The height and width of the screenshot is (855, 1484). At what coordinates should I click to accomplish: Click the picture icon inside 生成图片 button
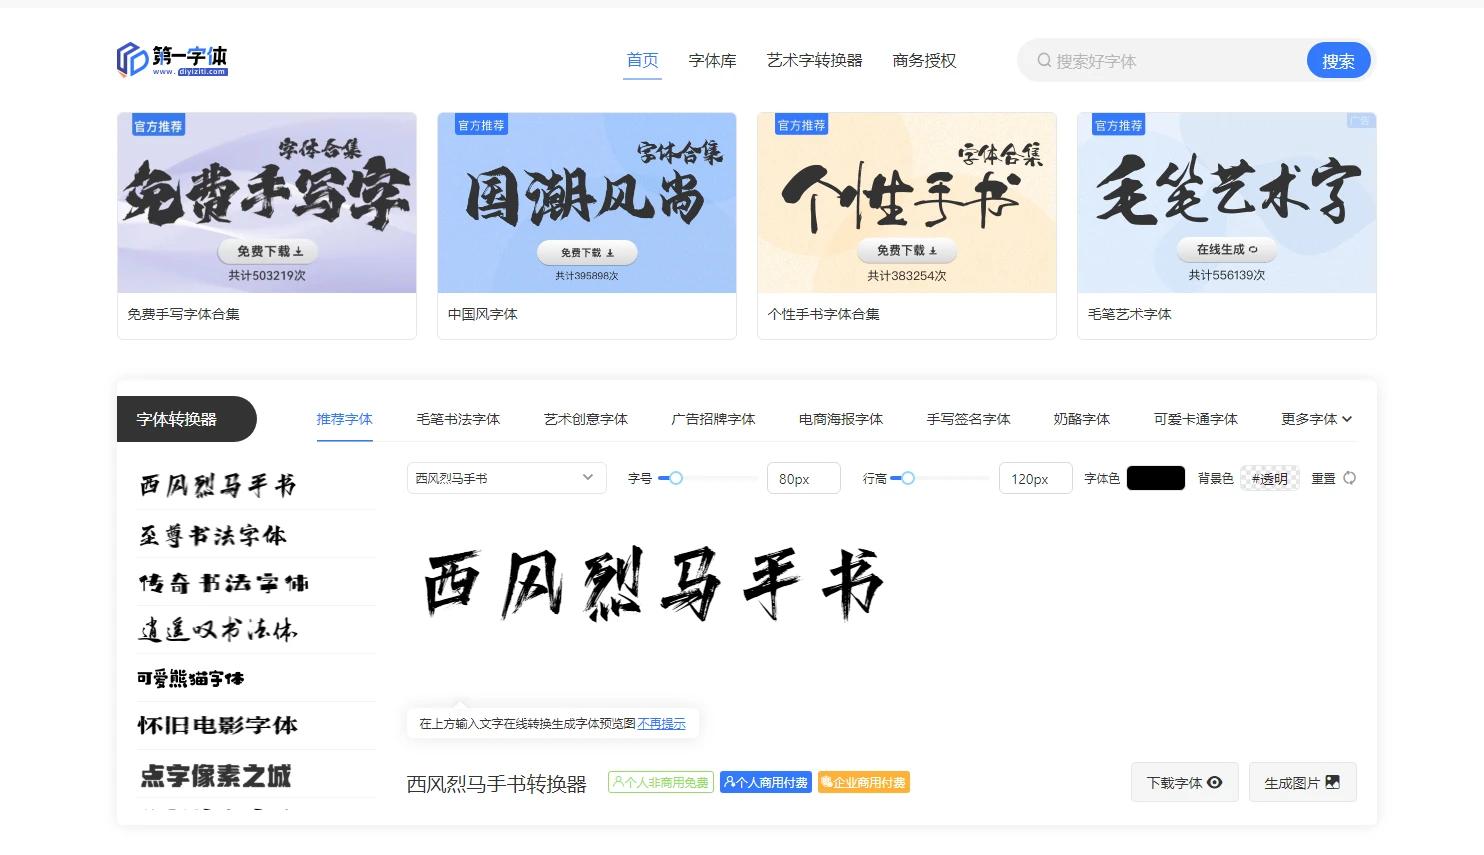pos(1331,782)
